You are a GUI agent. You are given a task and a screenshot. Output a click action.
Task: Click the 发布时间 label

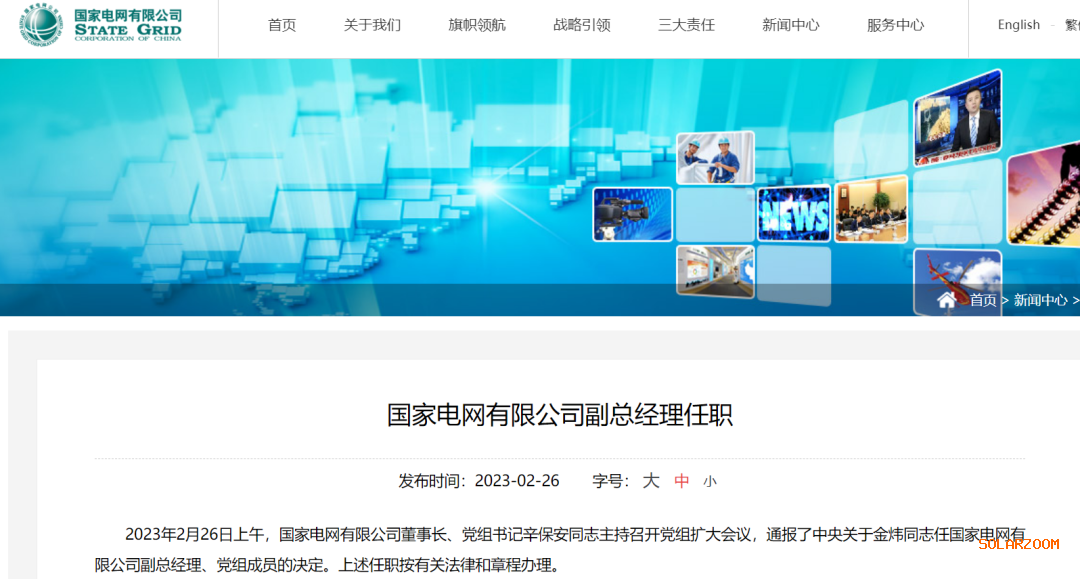coord(433,481)
